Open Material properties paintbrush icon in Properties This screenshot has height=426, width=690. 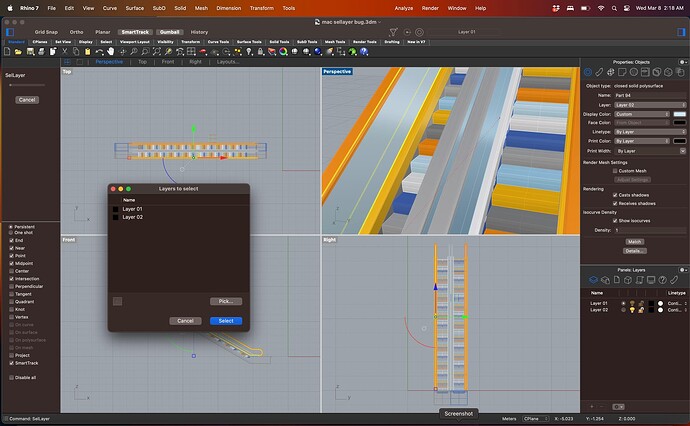(x=599, y=72)
